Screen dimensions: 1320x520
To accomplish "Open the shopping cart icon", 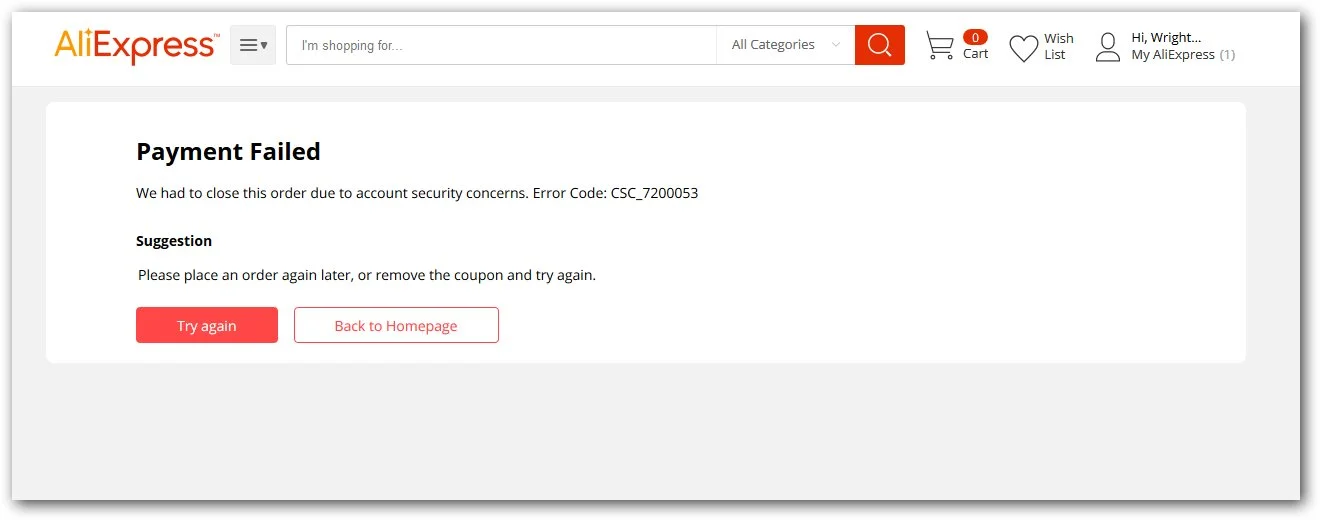I will pos(939,46).
